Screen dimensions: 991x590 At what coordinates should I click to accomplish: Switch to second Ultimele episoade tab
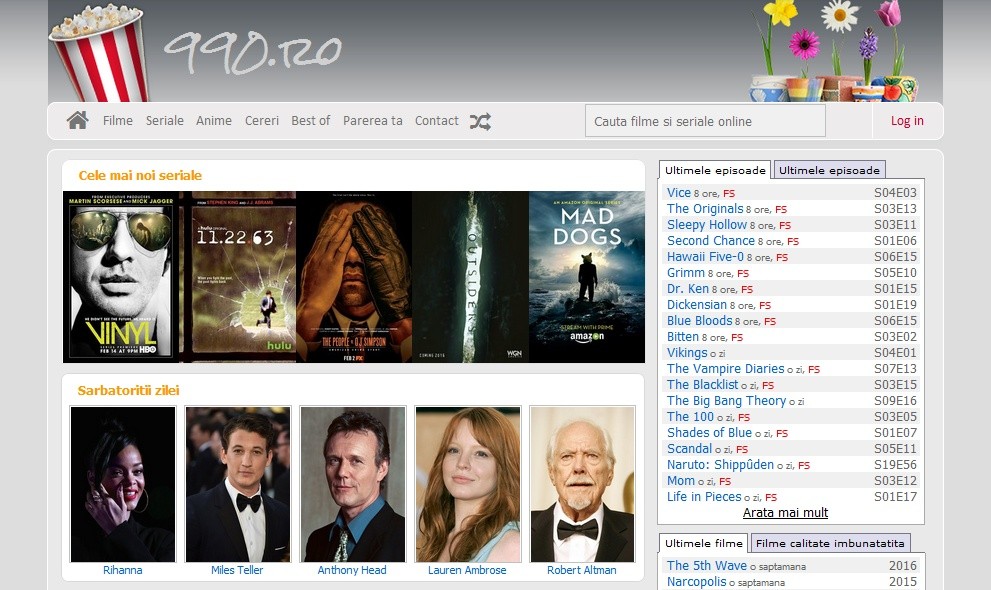click(829, 170)
